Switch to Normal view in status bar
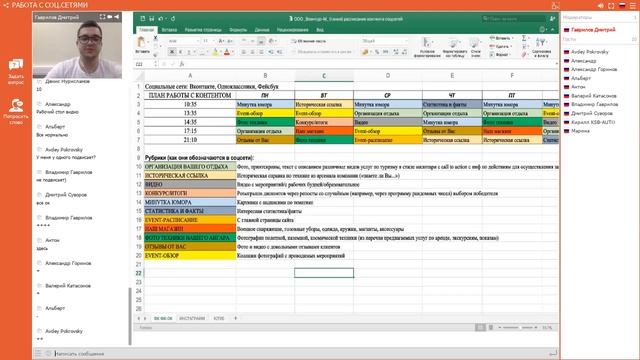 (480, 328)
